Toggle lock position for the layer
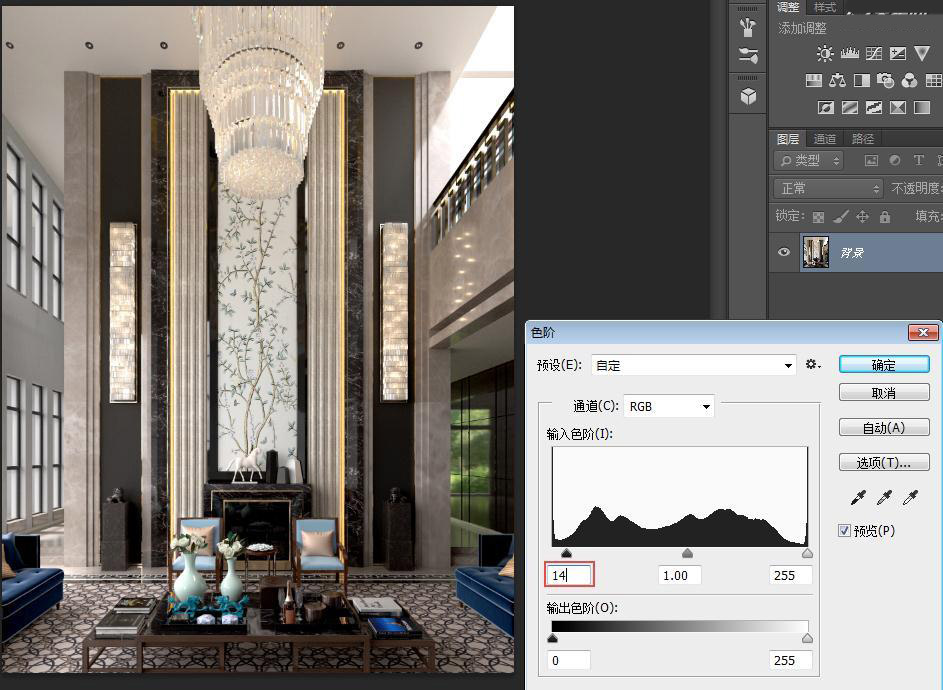This screenshot has width=943, height=690. click(862, 217)
